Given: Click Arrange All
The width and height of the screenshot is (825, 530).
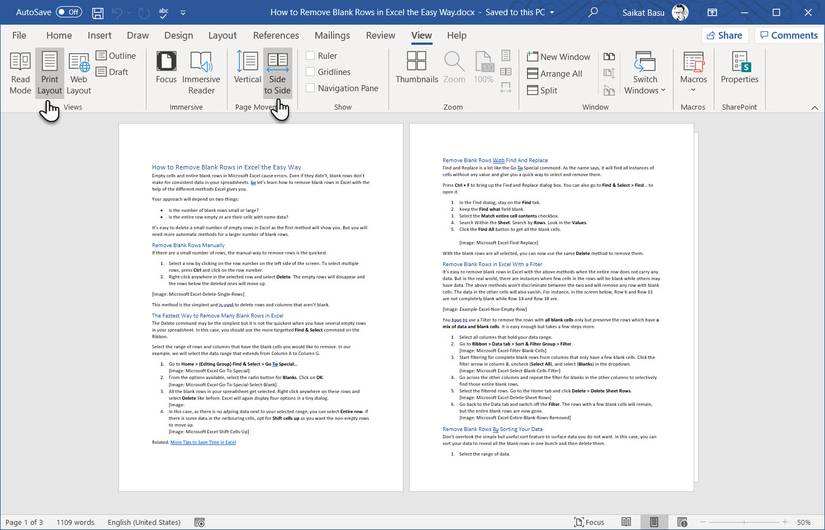Looking at the screenshot, I should click(555, 73).
